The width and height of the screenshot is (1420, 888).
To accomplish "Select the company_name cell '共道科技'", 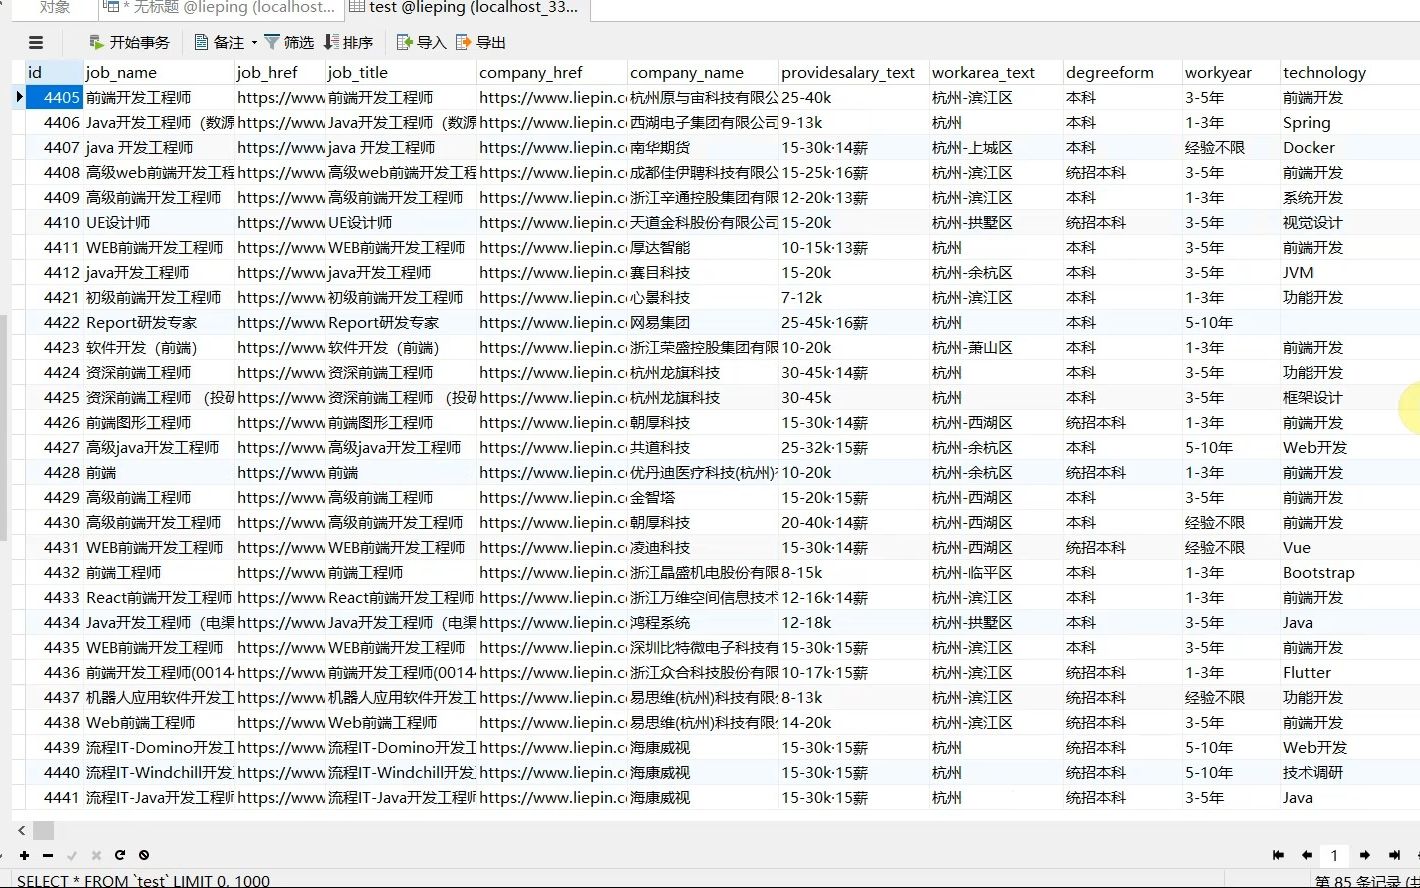I will (703, 447).
